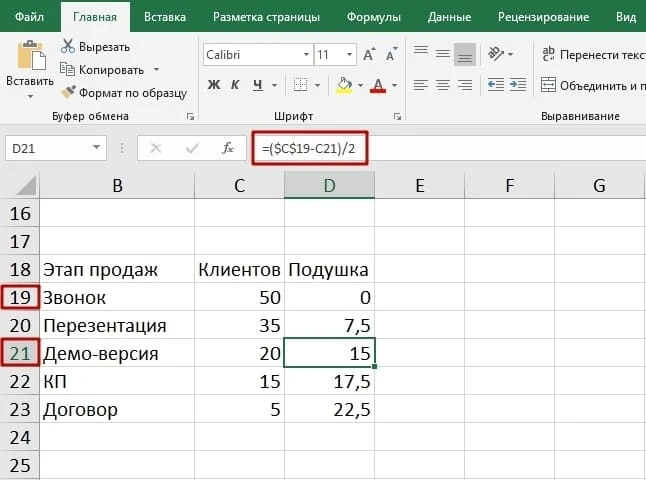Open the Calibri font name dropdown
The height and width of the screenshot is (480, 646).
(306, 54)
